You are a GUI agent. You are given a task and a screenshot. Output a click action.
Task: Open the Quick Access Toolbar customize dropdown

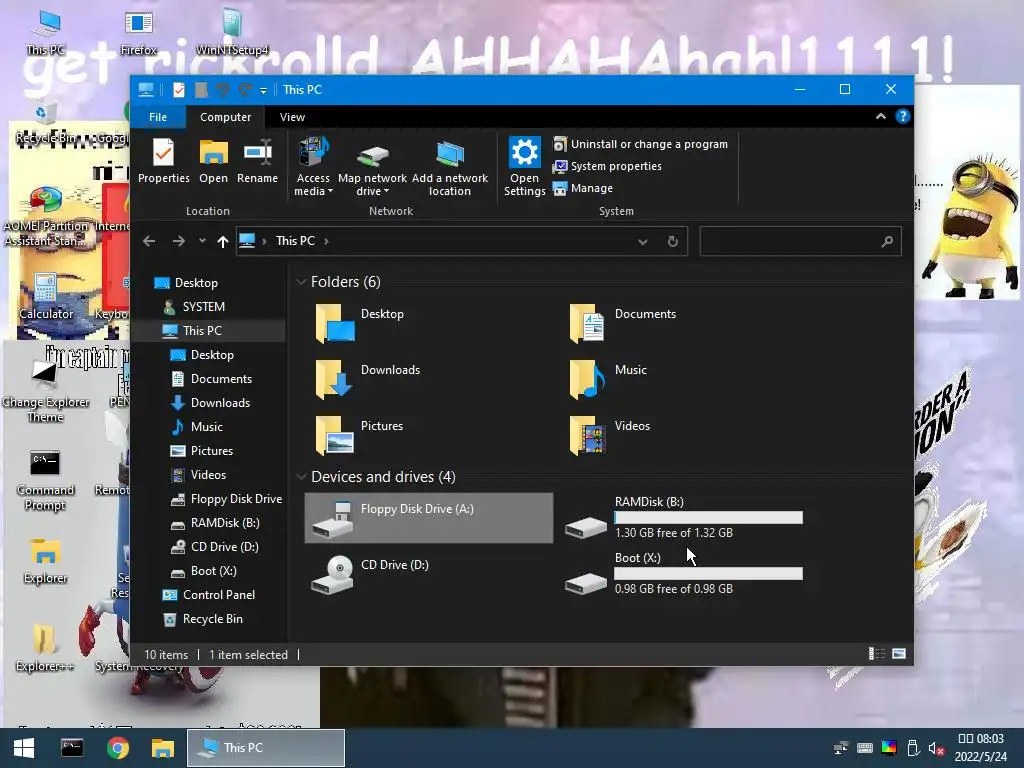coord(263,91)
